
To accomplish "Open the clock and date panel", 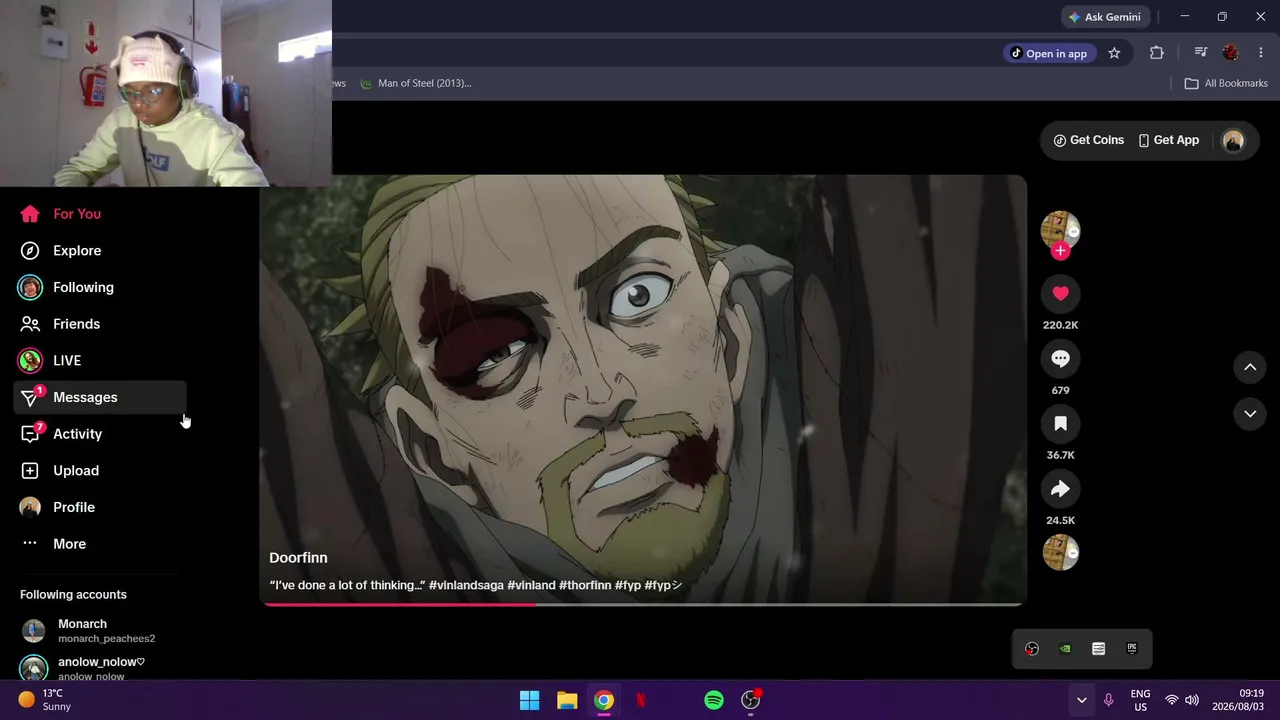I will [1237, 701].
